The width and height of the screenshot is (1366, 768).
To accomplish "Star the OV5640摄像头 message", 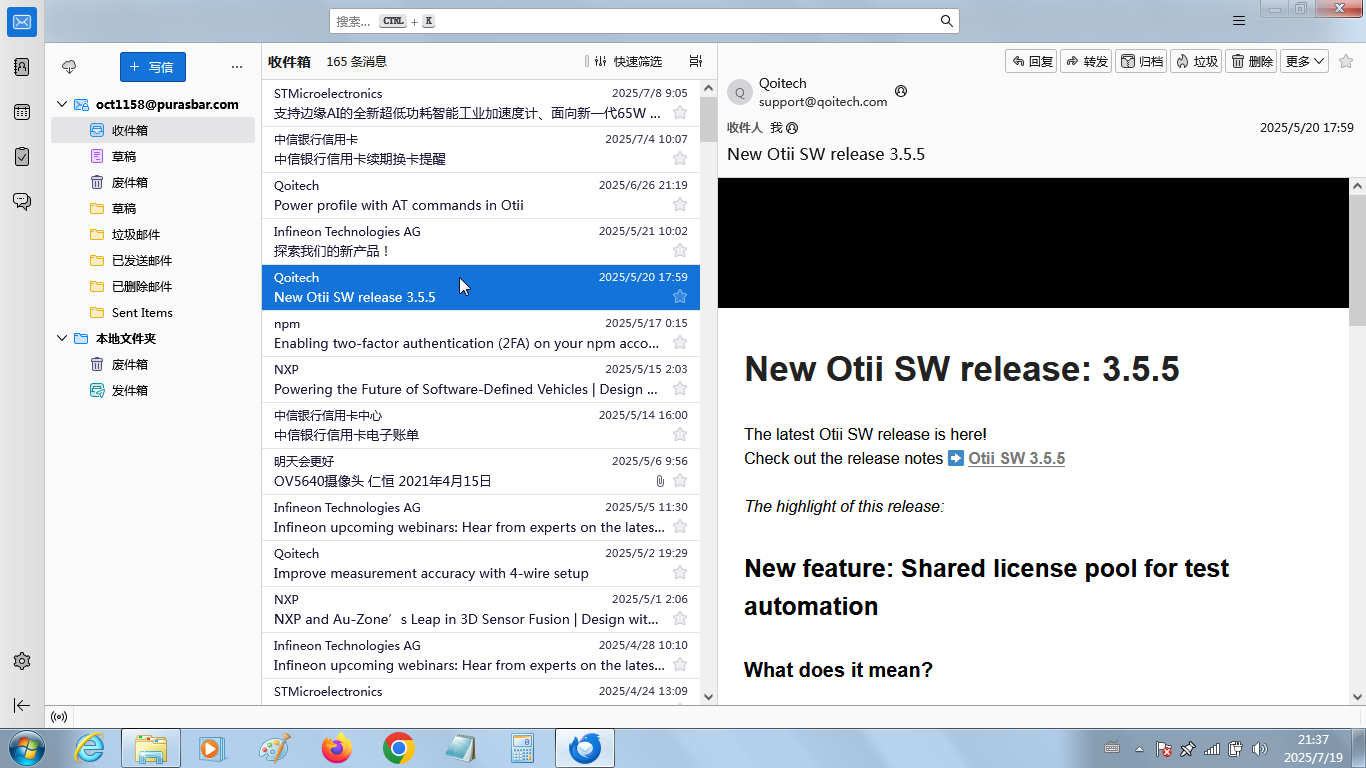I will tap(680, 480).
